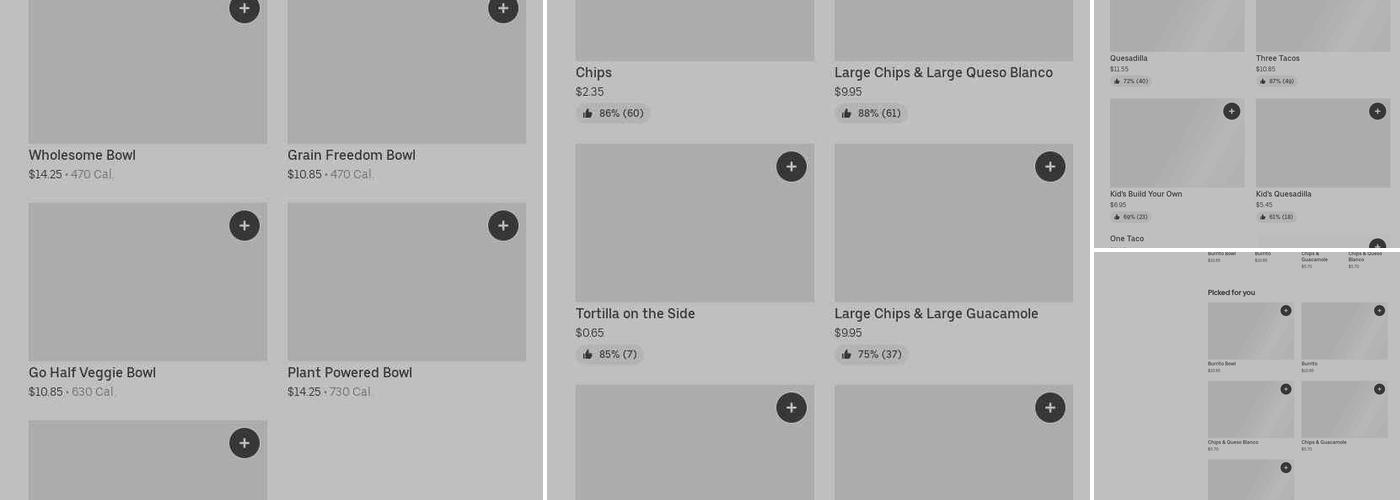The height and width of the screenshot is (500, 1400).
Task: Click Tortilla on the Side 85% rating
Action: (609, 355)
